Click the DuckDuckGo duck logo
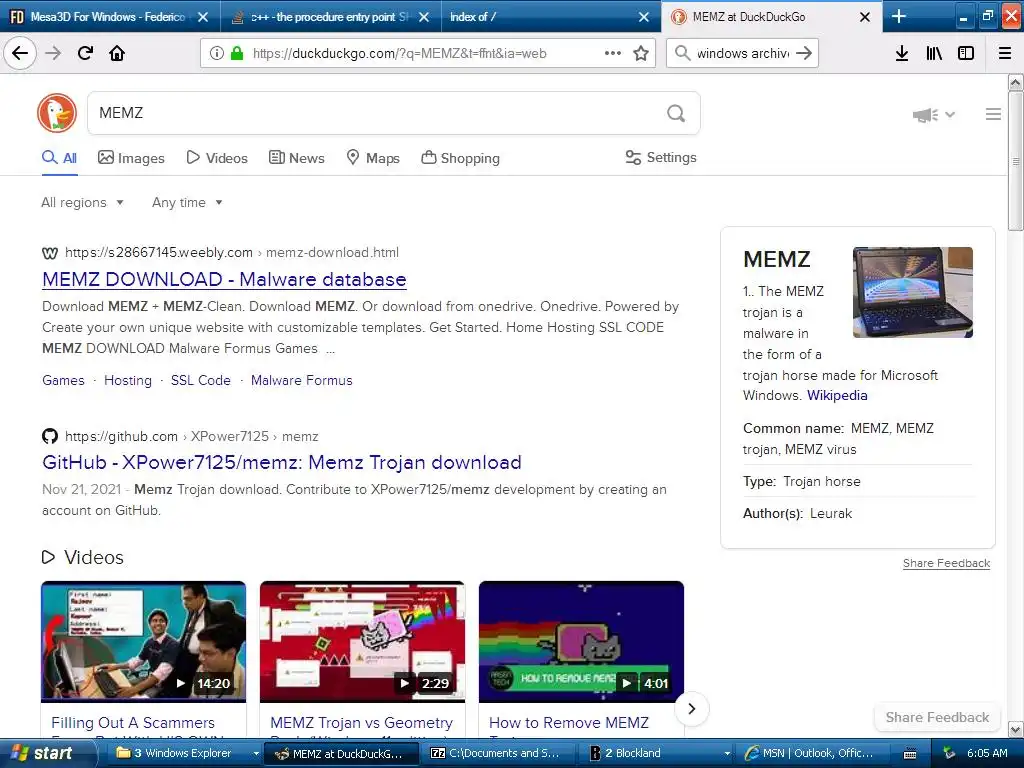1024x768 pixels. coord(57,113)
